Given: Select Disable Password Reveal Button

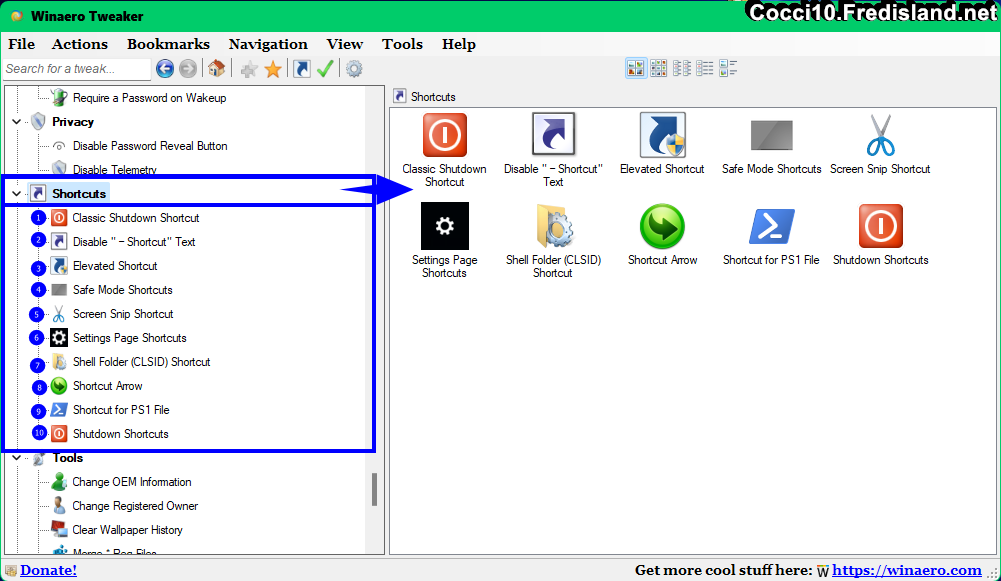Looking at the screenshot, I should 150,146.
